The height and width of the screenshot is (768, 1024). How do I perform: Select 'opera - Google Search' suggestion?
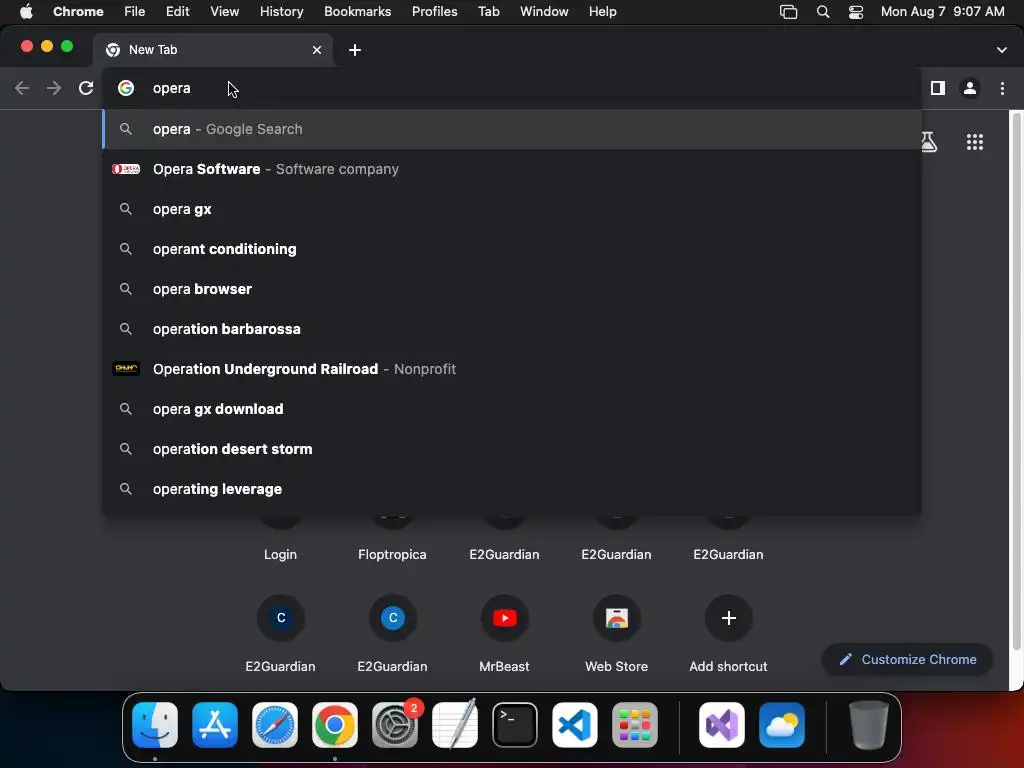(x=512, y=129)
